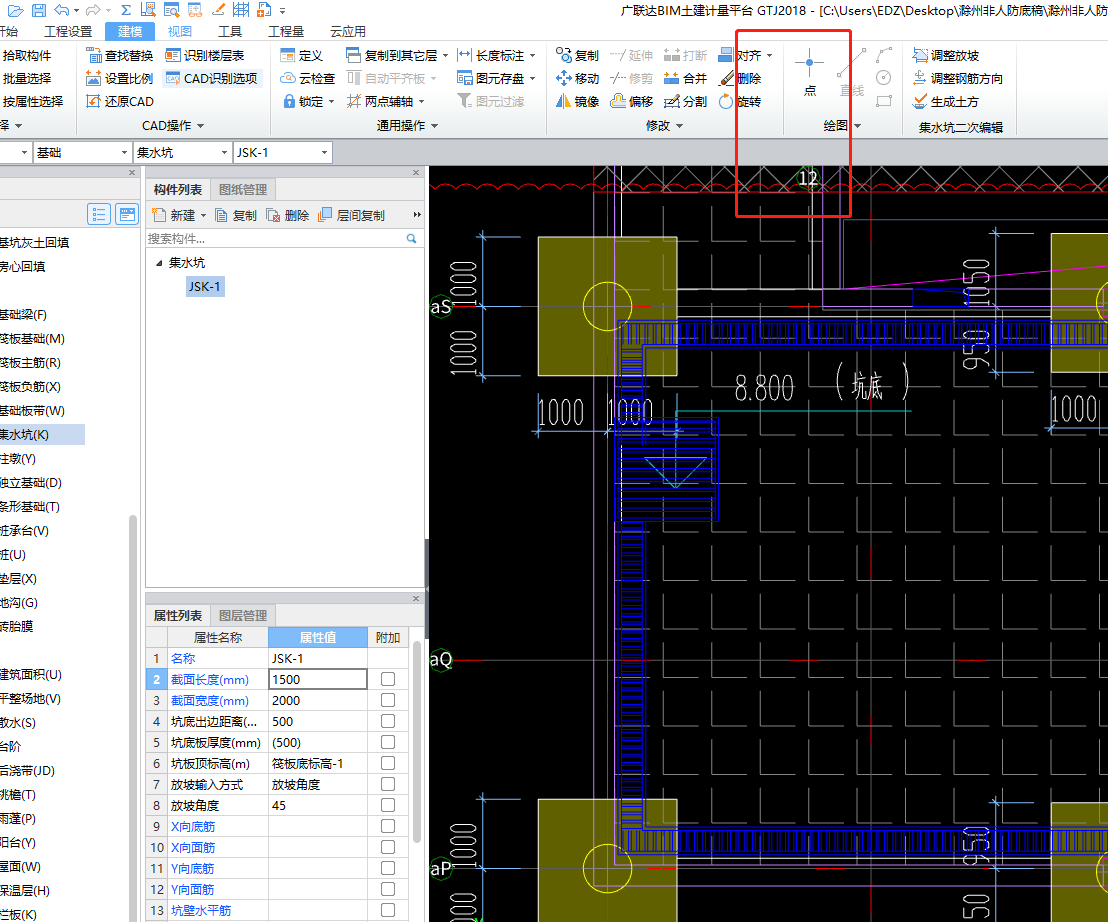The height and width of the screenshot is (922, 1108).
Task: Click 层间复制 in the component list toolbar
Action: click(x=352, y=215)
